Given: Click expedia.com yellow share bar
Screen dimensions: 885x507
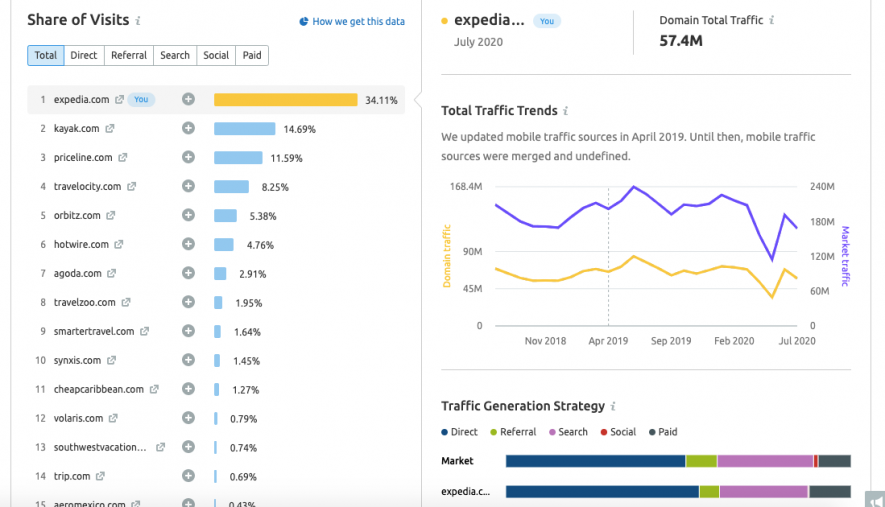Looking at the screenshot, I should 286,100.
